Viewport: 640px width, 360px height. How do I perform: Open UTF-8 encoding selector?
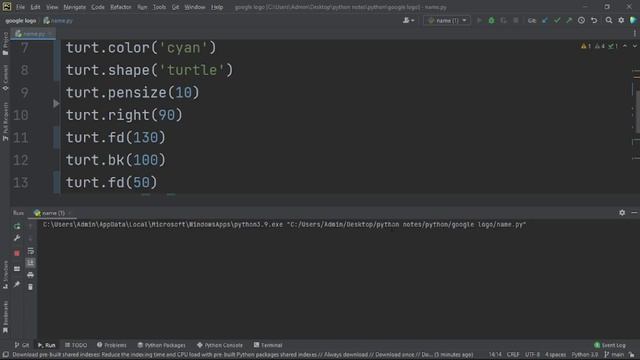532,355
